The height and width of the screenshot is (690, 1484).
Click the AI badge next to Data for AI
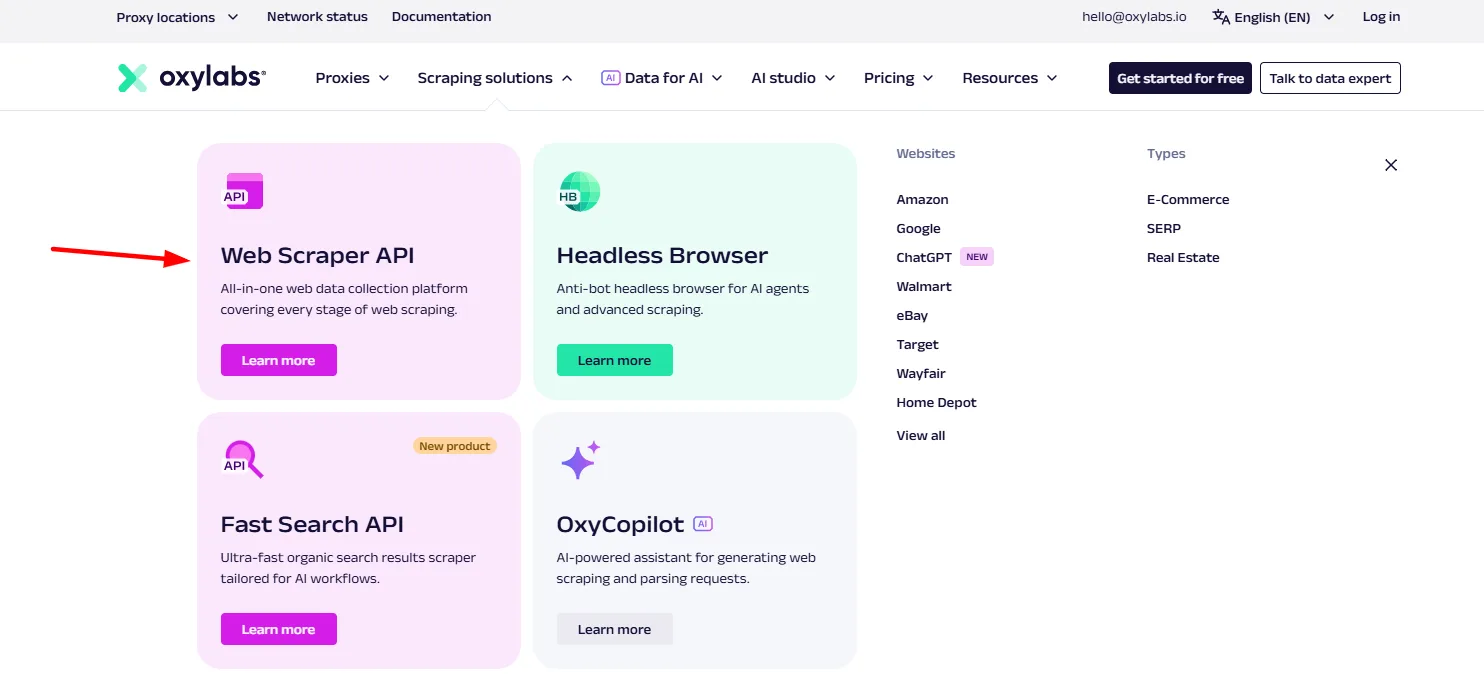coord(610,76)
